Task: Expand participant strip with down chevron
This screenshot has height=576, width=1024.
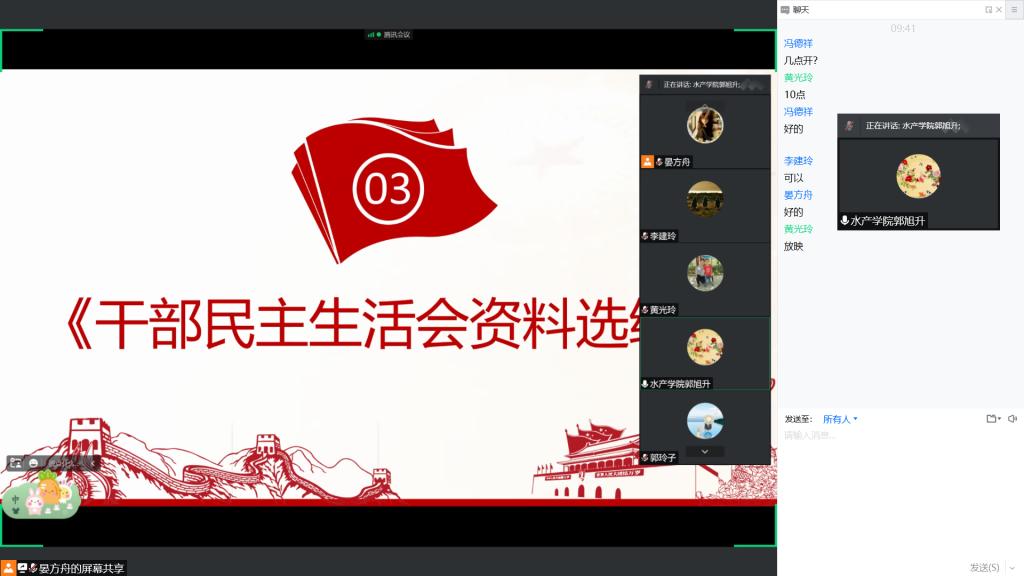Action: click(705, 451)
